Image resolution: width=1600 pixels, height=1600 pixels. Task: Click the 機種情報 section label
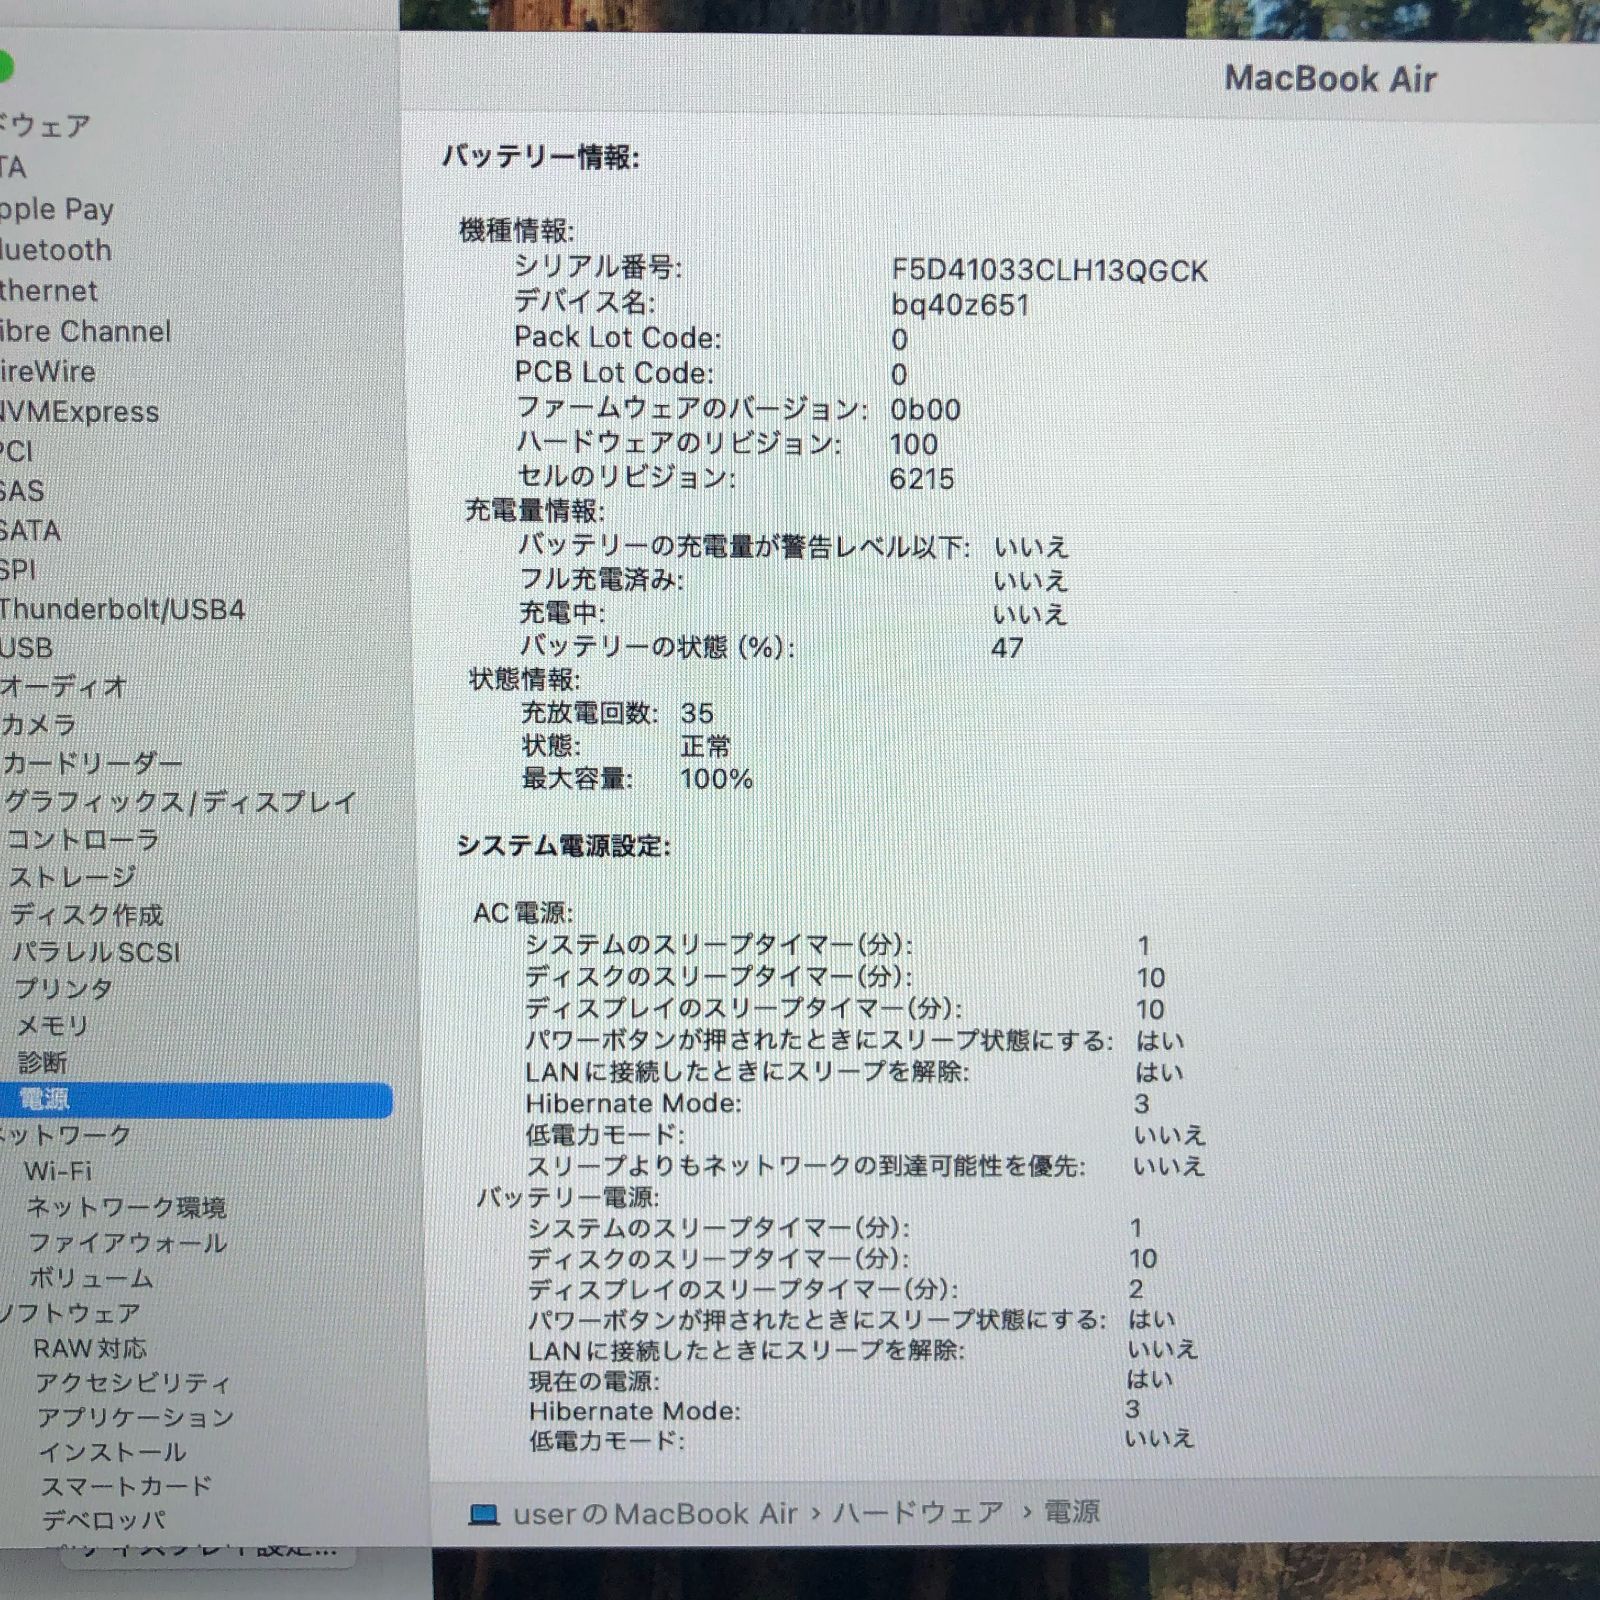(x=516, y=231)
